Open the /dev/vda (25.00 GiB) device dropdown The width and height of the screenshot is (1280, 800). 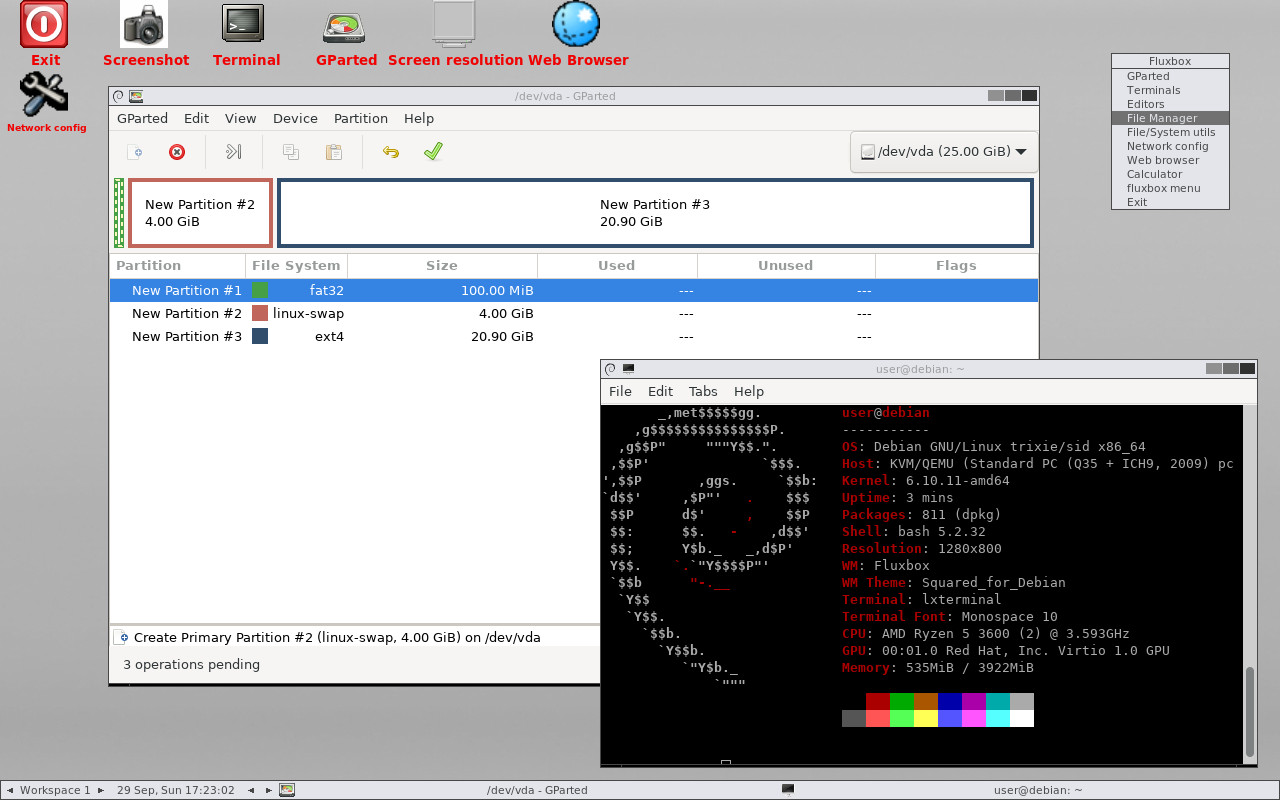coord(944,152)
